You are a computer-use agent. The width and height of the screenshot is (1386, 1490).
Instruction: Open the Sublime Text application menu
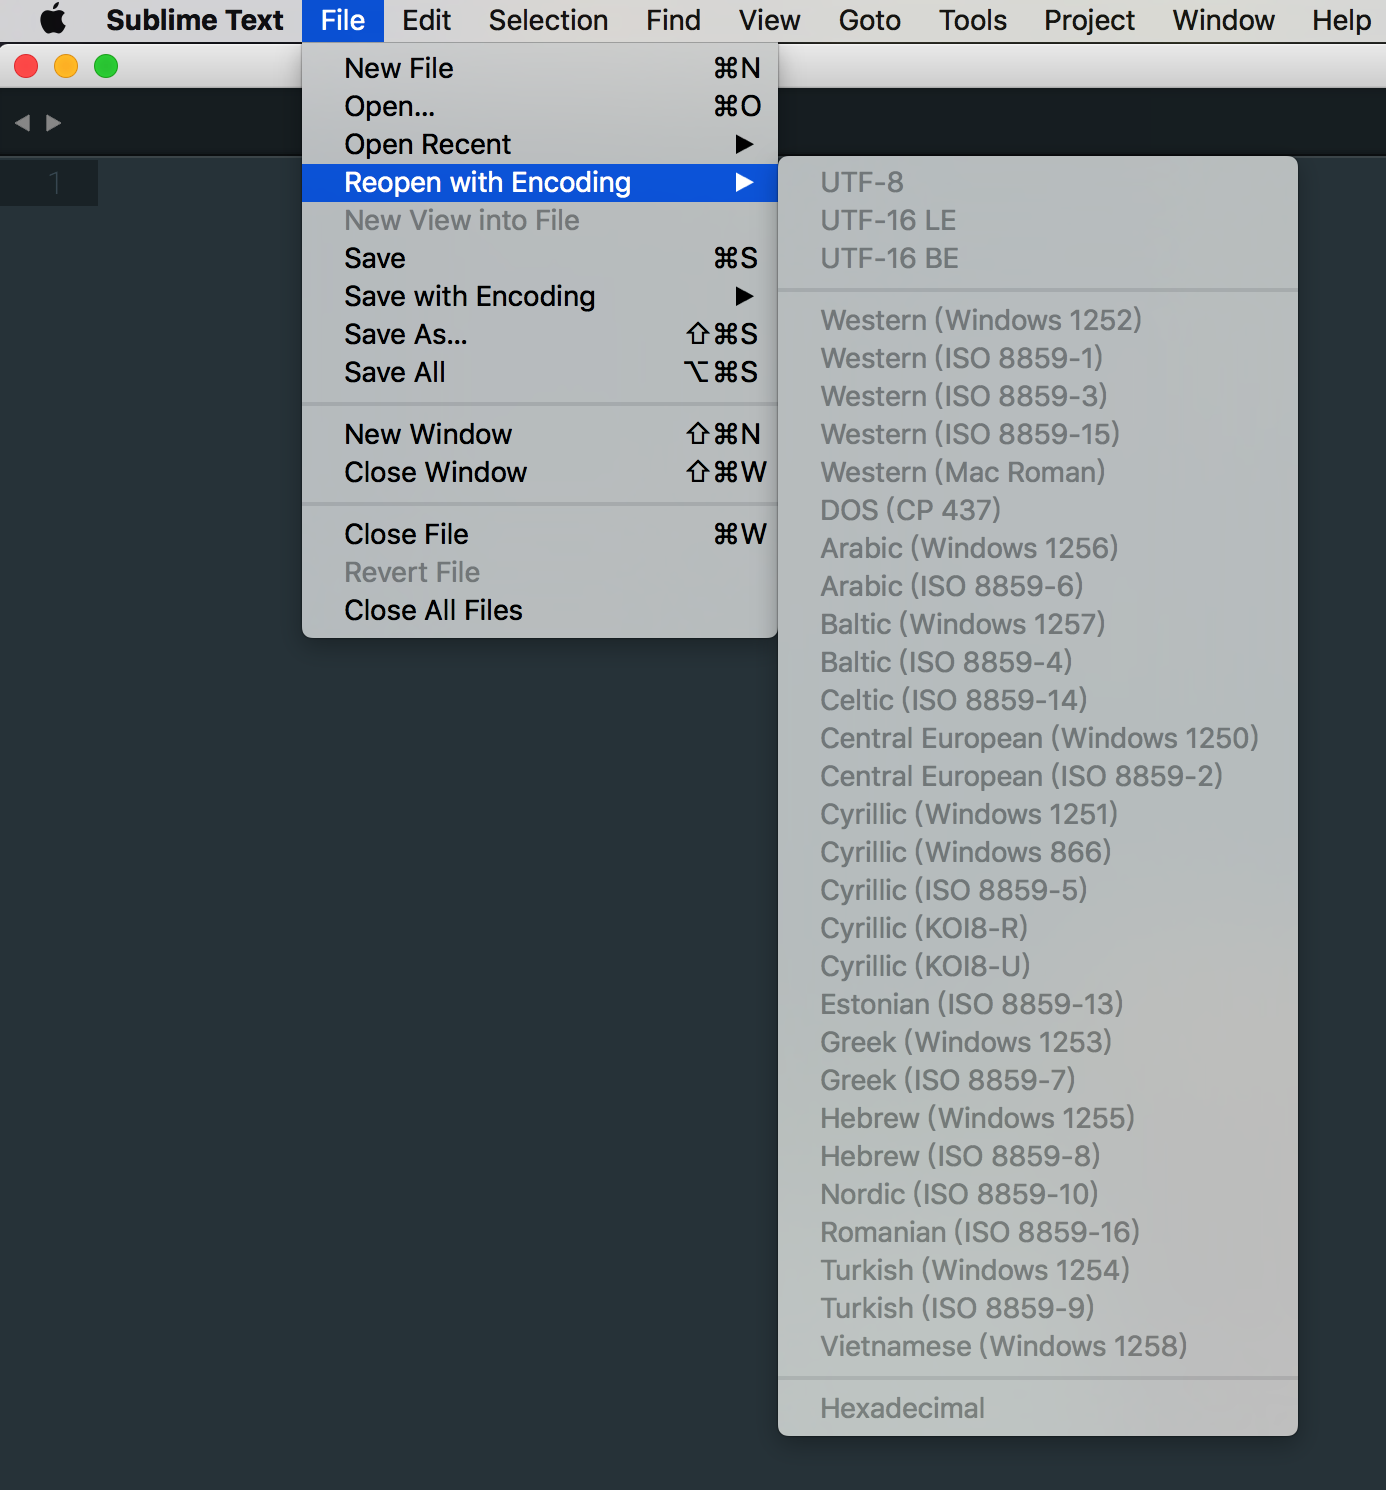[194, 20]
